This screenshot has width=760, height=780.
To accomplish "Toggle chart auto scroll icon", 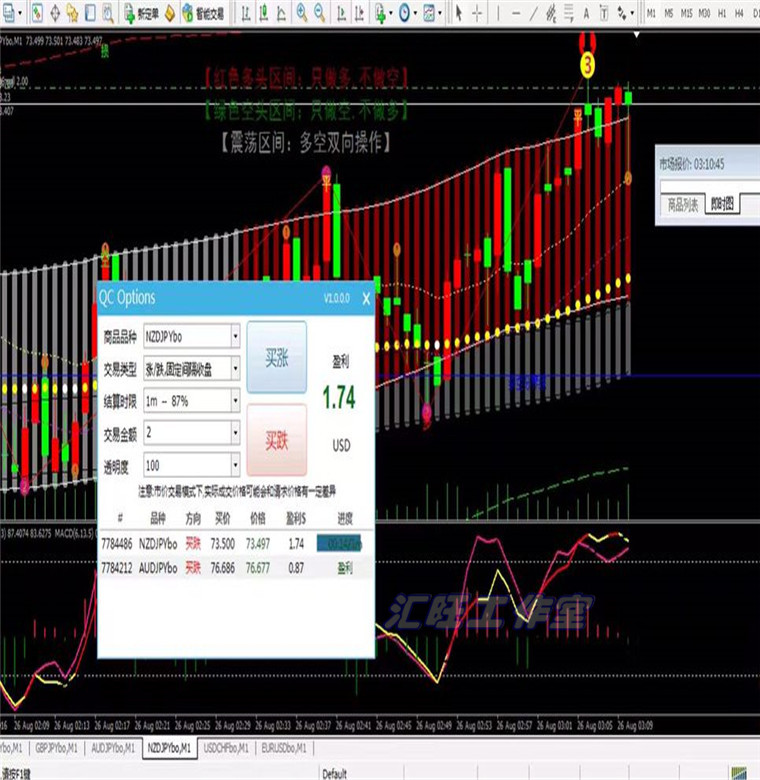I will 341,13.
